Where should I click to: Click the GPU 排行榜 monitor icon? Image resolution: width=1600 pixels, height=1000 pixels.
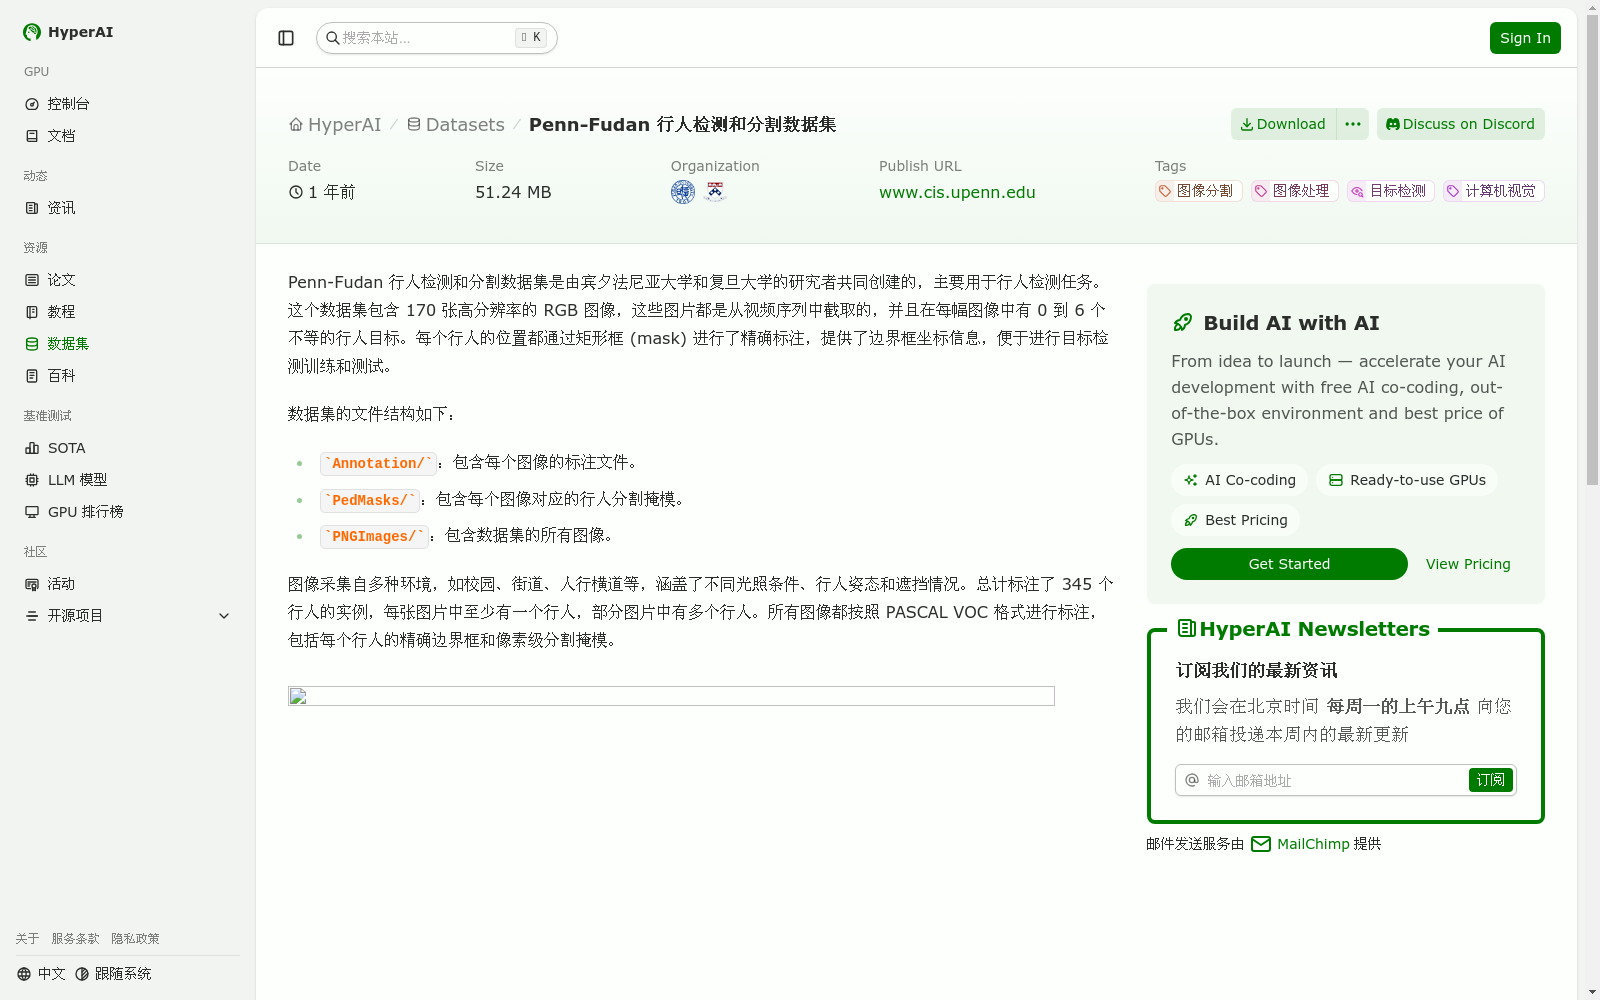[32, 512]
